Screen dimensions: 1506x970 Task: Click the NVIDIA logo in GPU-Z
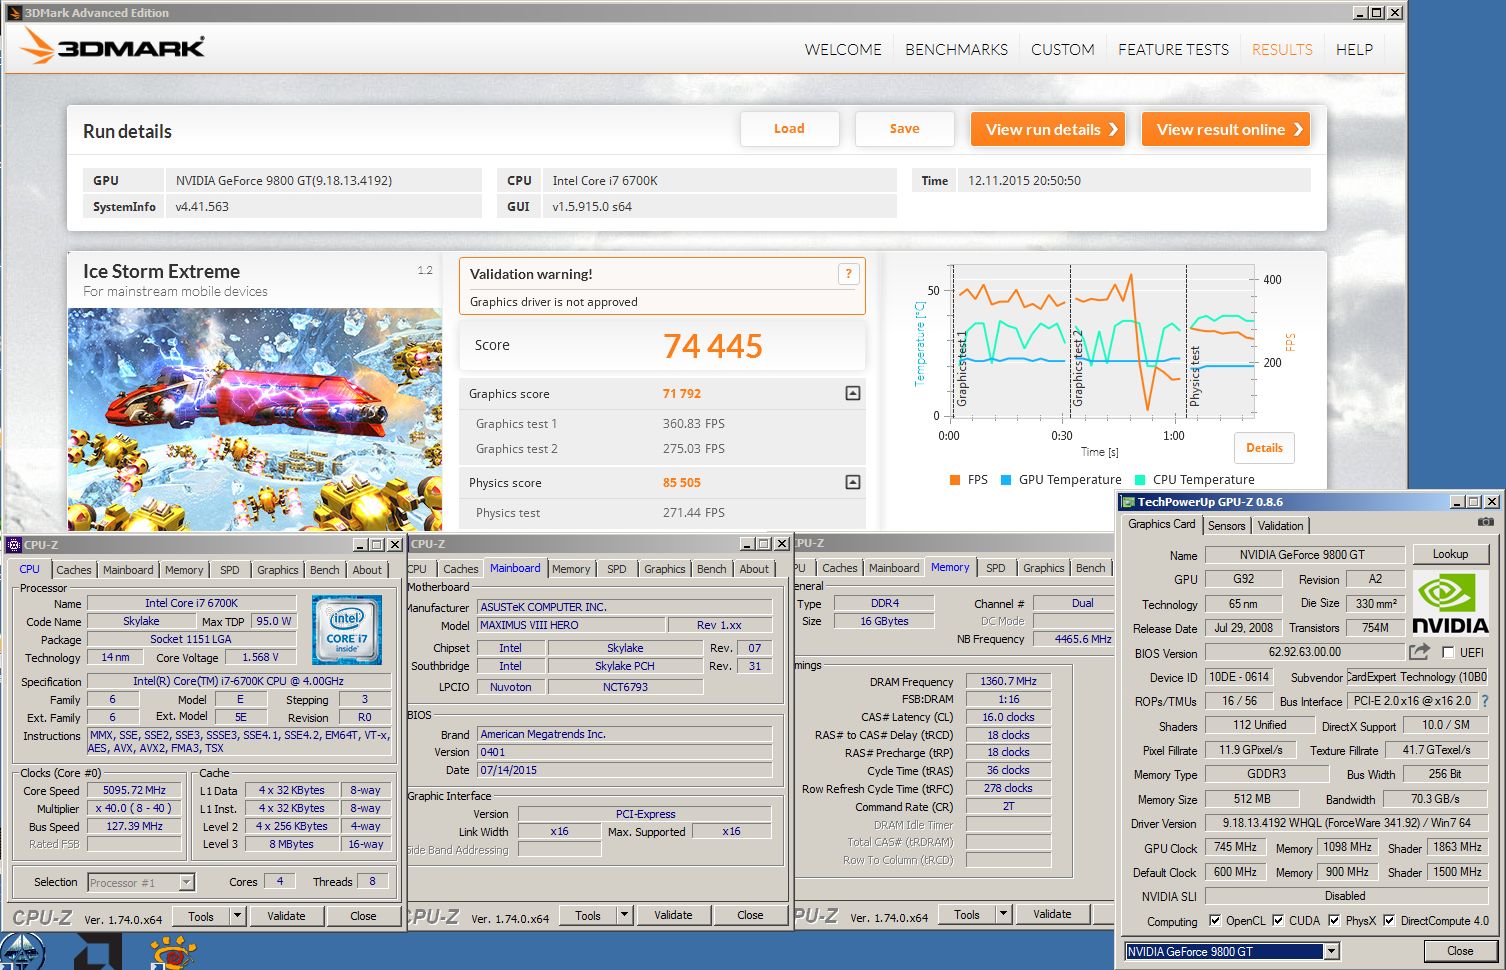1450,603
